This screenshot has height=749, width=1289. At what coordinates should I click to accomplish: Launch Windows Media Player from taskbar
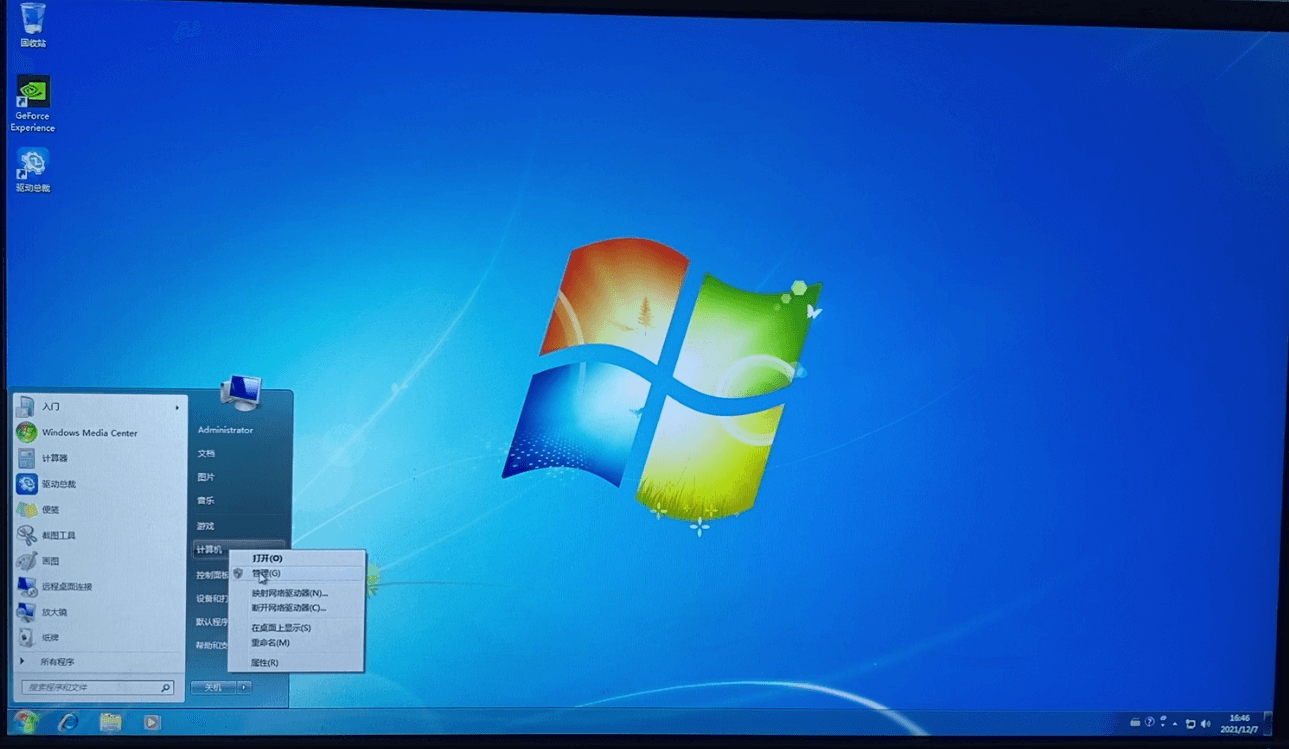152,722
